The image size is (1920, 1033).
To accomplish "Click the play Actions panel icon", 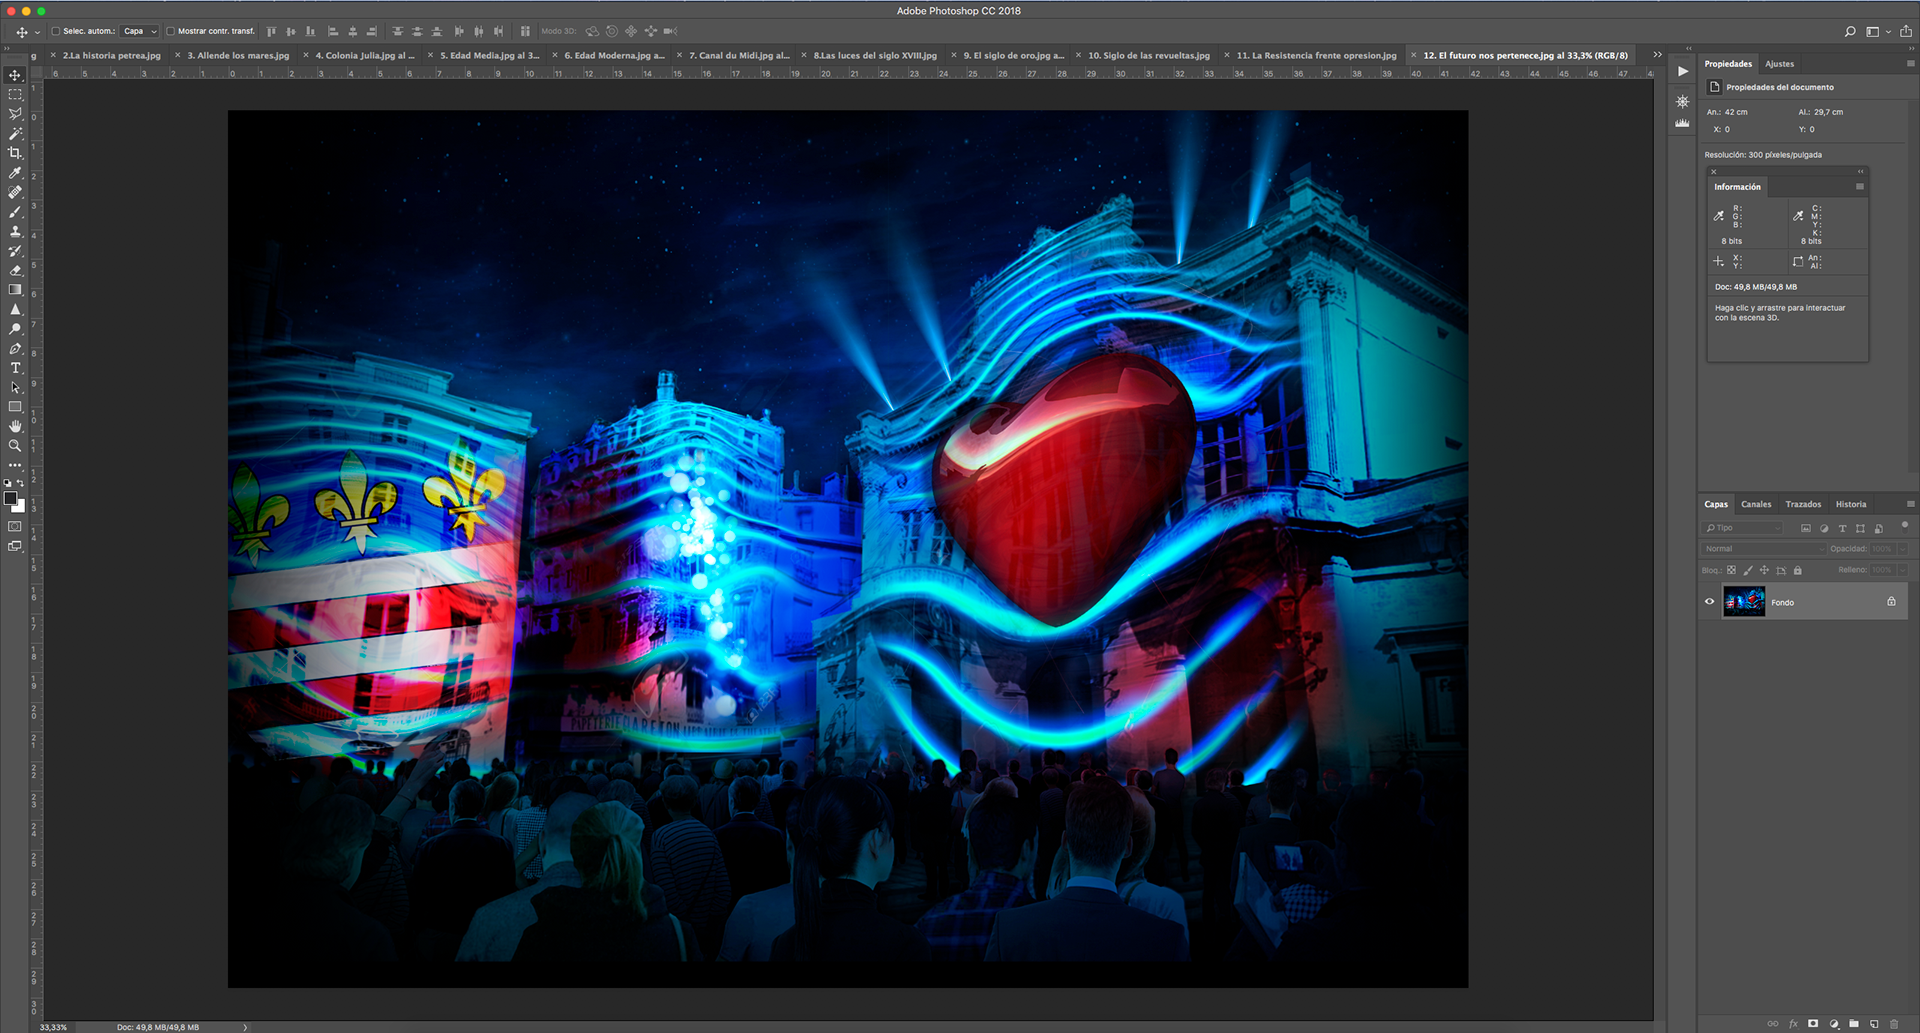I will pos(1683,71).
